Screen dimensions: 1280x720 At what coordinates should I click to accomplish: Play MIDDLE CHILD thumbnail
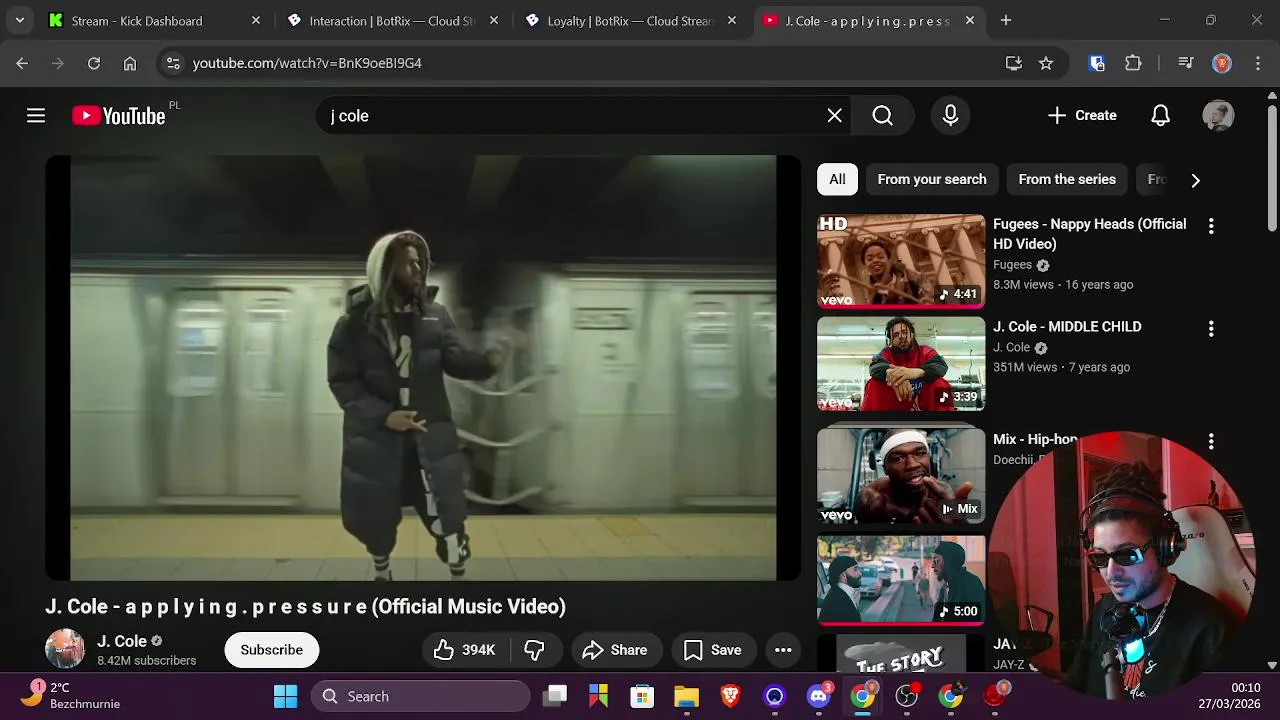[x=901, y=364]
